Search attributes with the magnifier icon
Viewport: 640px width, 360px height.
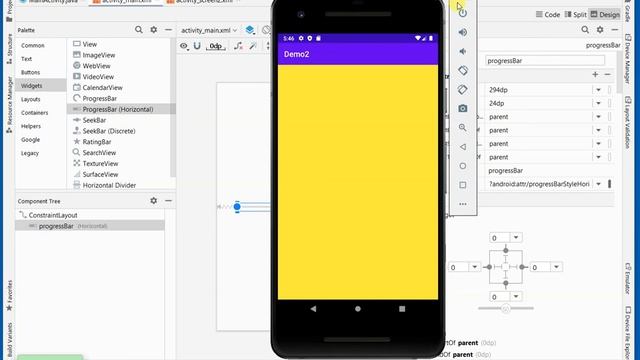pos(585,30)
